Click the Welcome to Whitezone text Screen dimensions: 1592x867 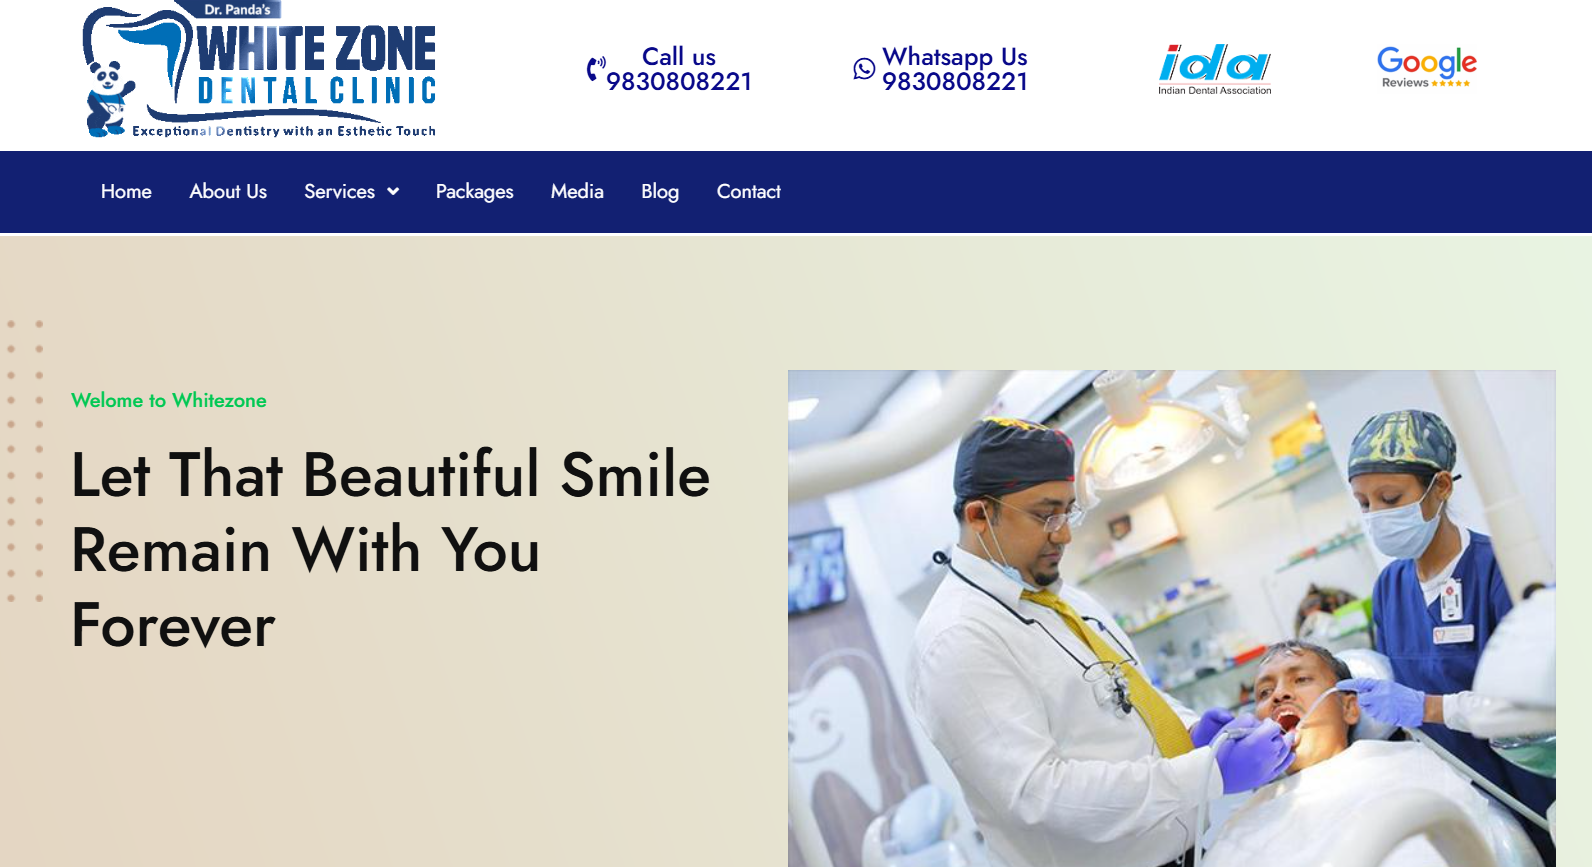tap(169, 400)
